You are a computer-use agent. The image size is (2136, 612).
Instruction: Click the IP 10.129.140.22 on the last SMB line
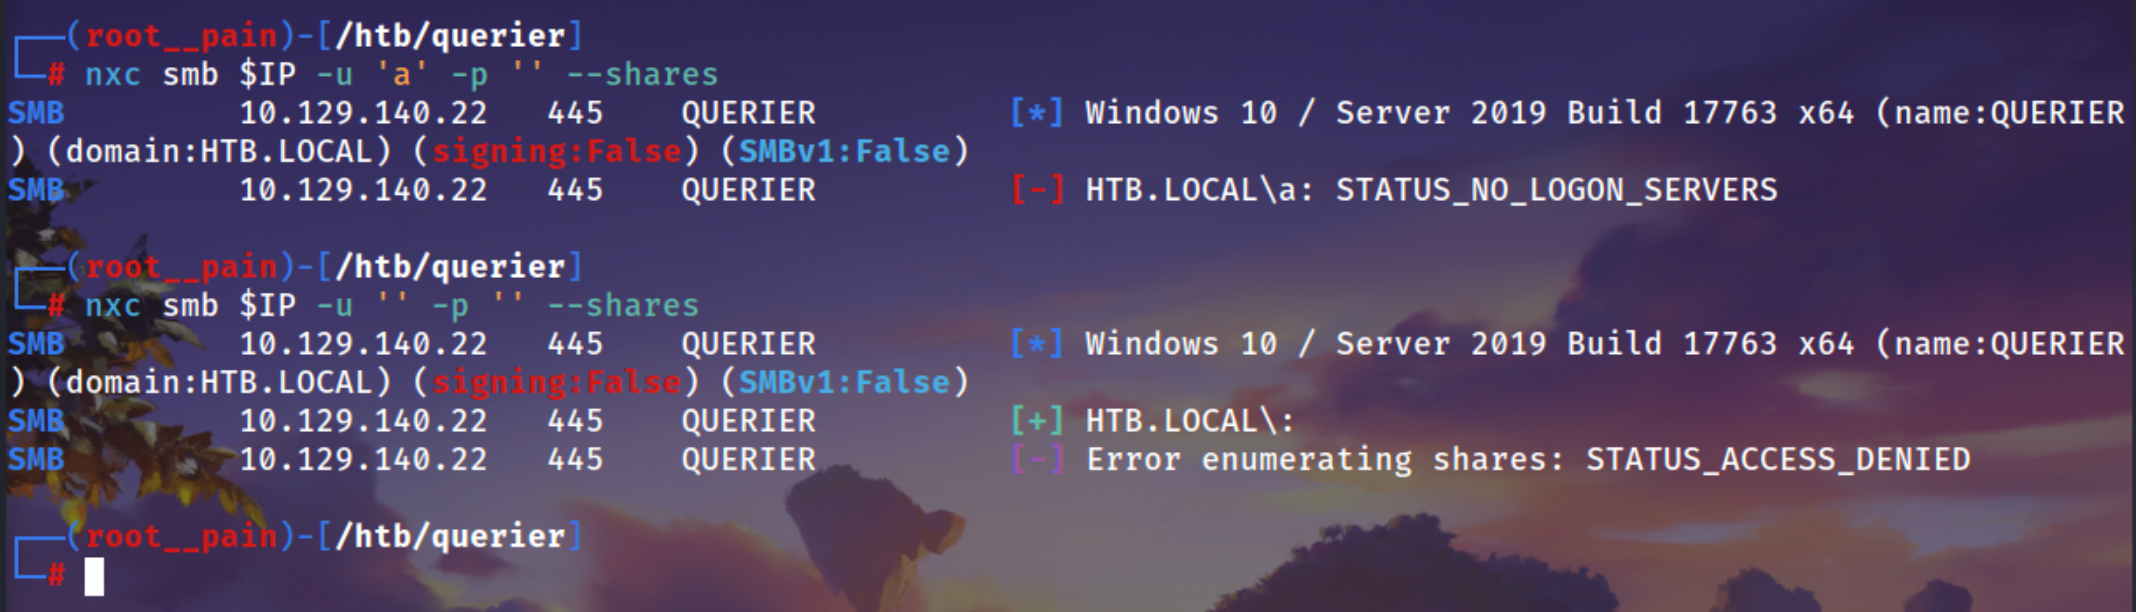point(363,460)
